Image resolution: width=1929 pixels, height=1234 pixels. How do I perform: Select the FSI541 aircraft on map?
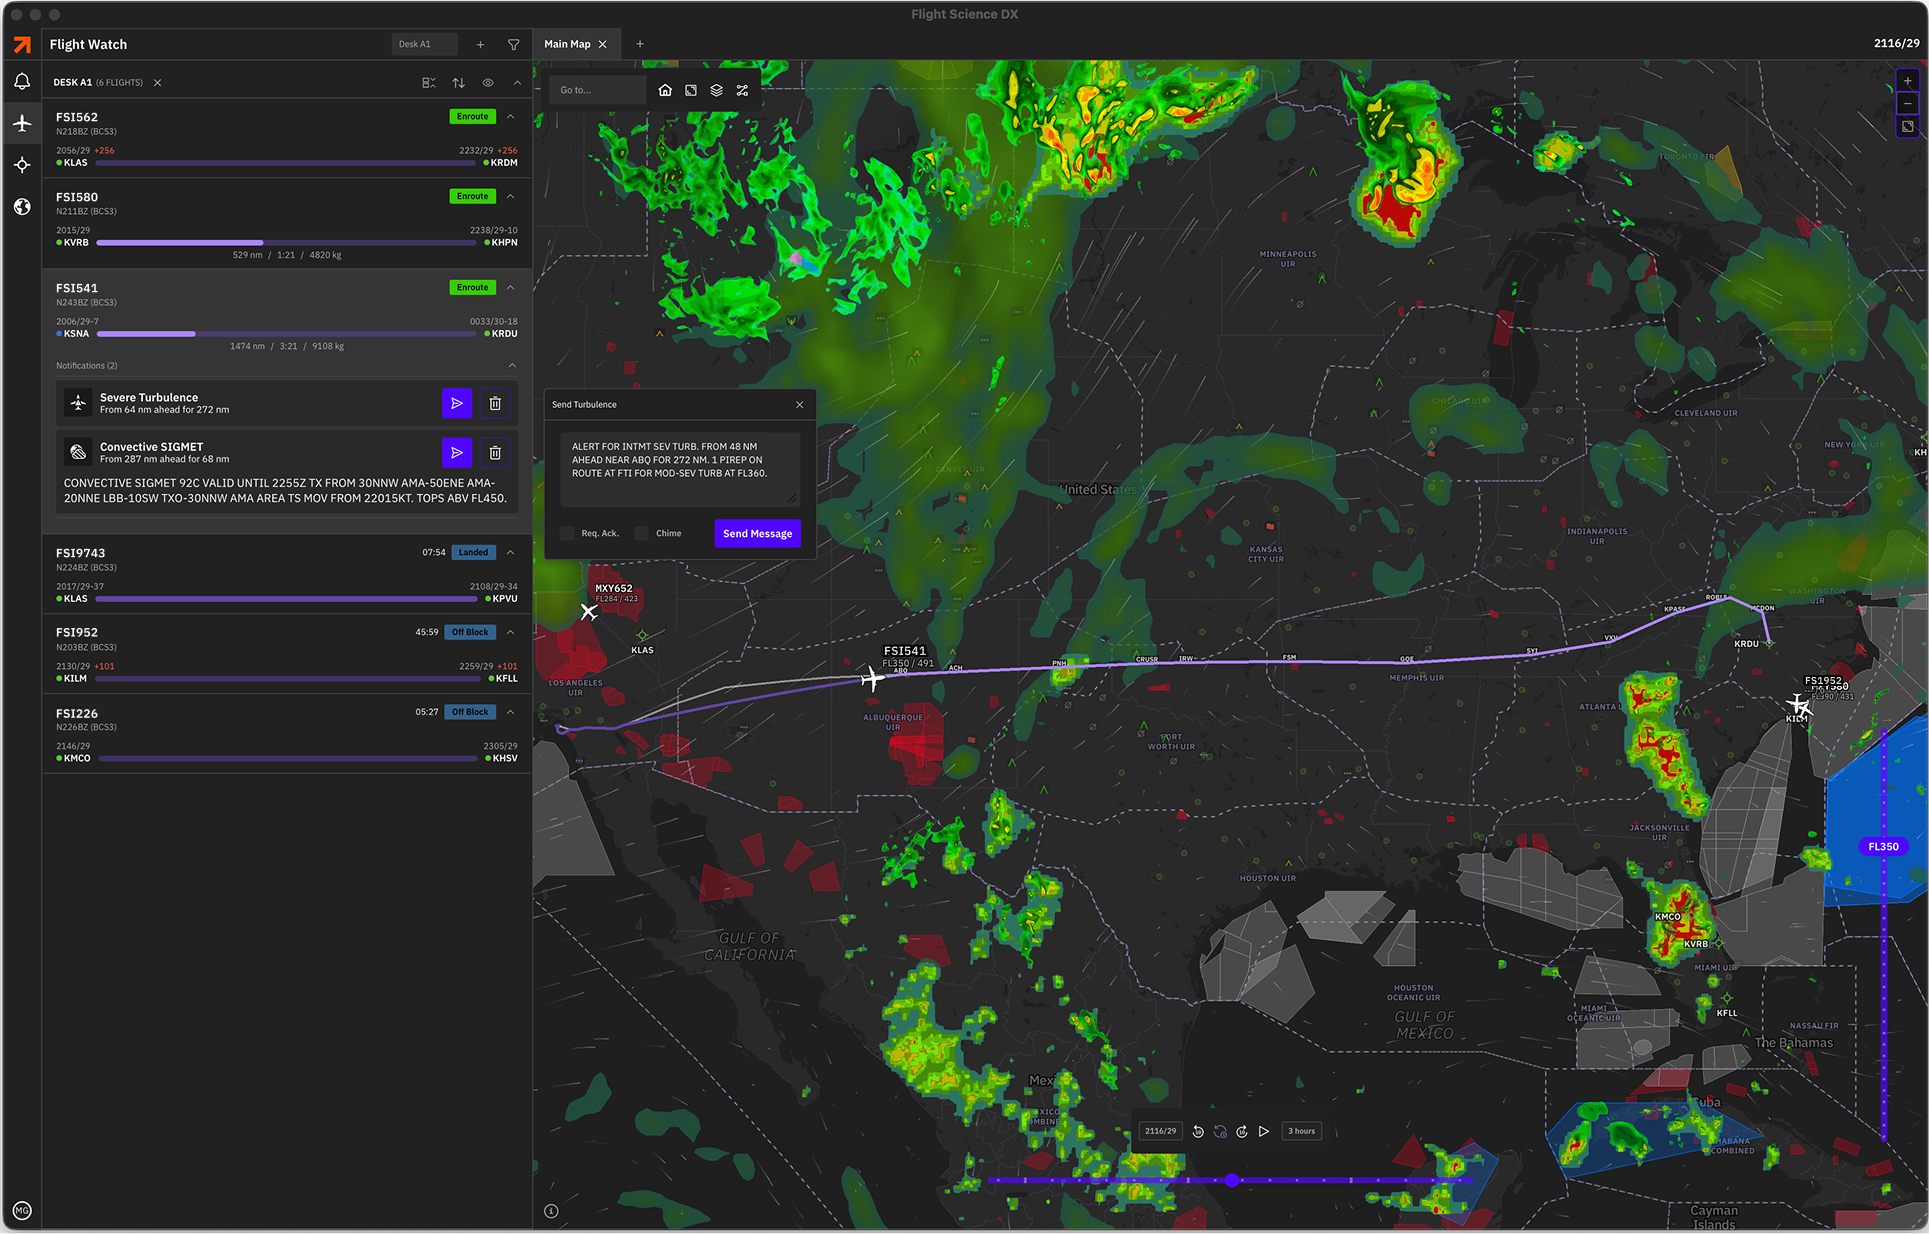(x=872, y=679)
